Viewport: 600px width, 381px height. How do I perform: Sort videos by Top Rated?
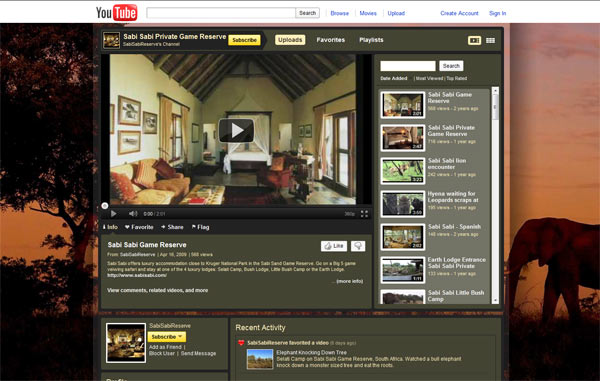[x=457, y=78]
